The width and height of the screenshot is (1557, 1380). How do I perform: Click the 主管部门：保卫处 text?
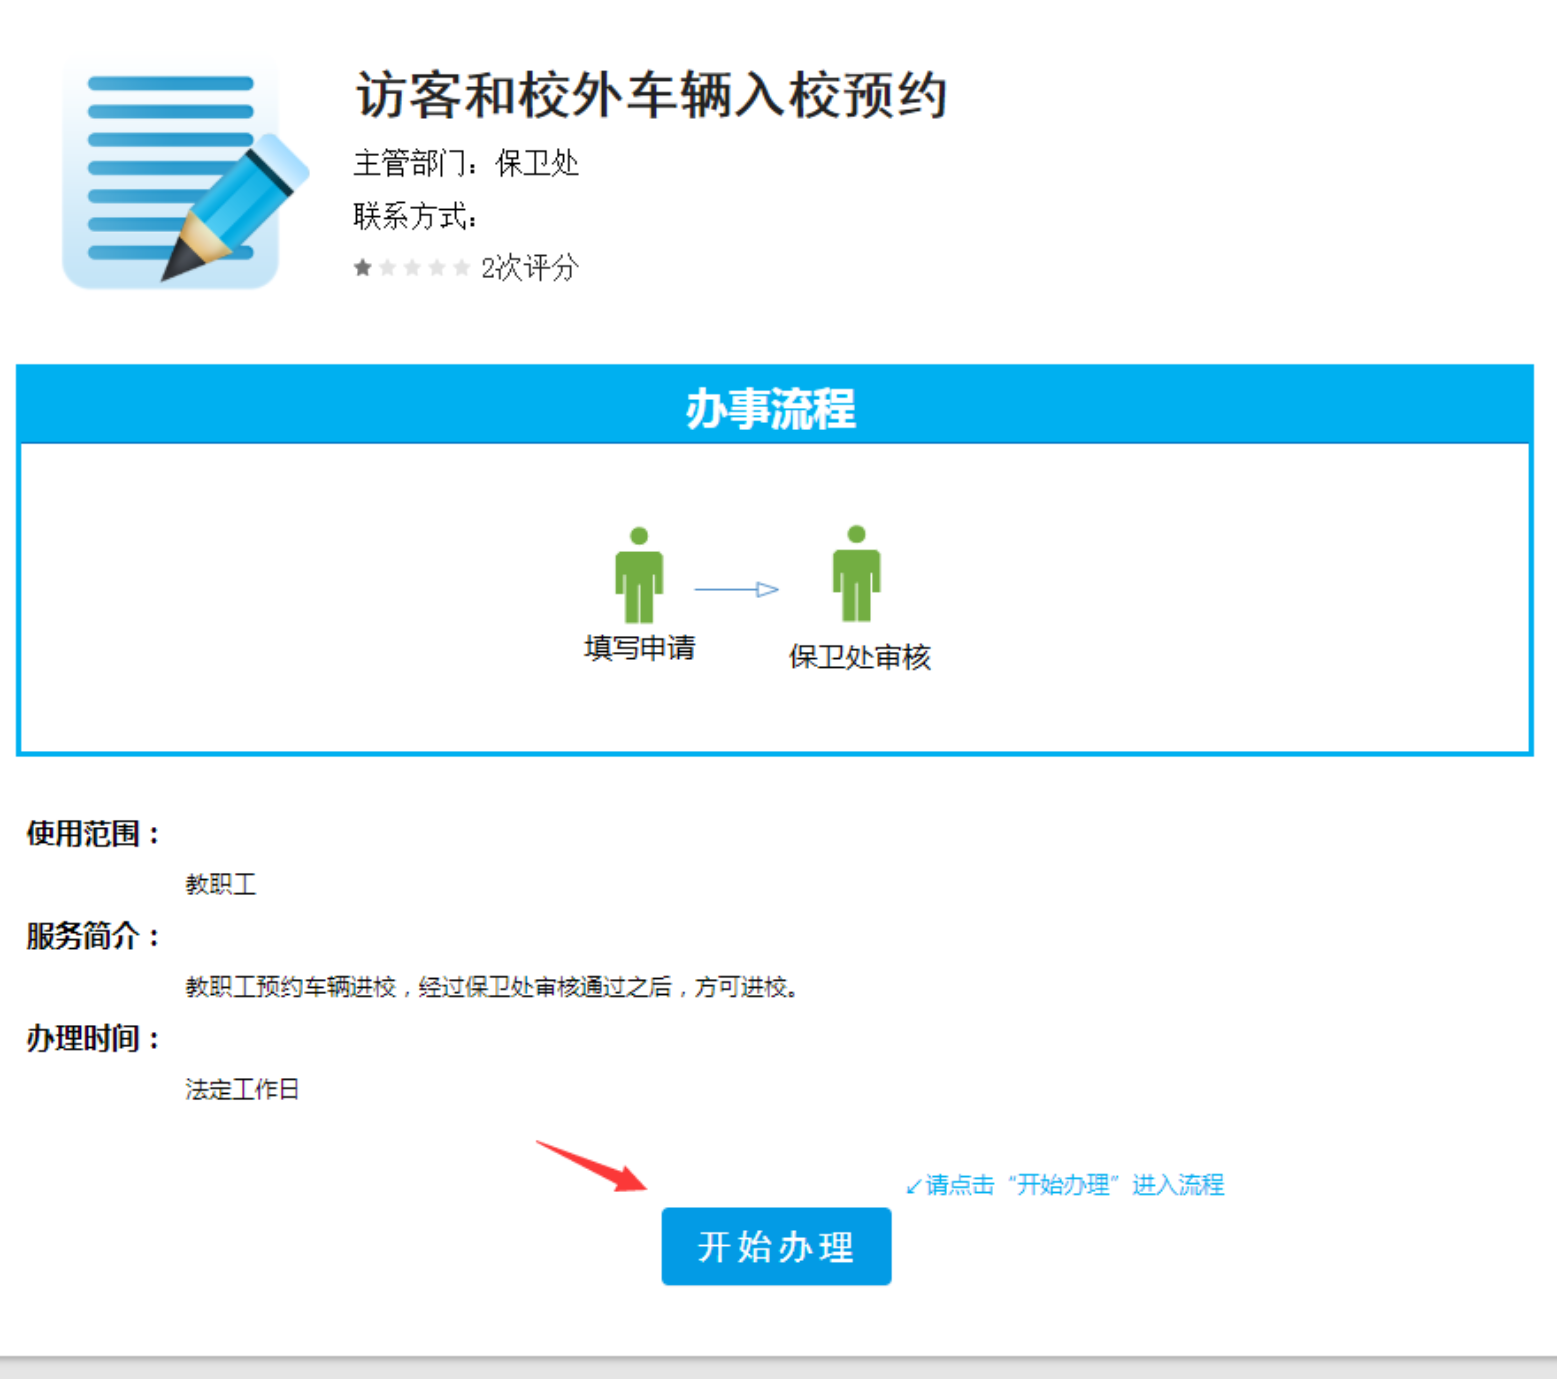coord(466,163)
